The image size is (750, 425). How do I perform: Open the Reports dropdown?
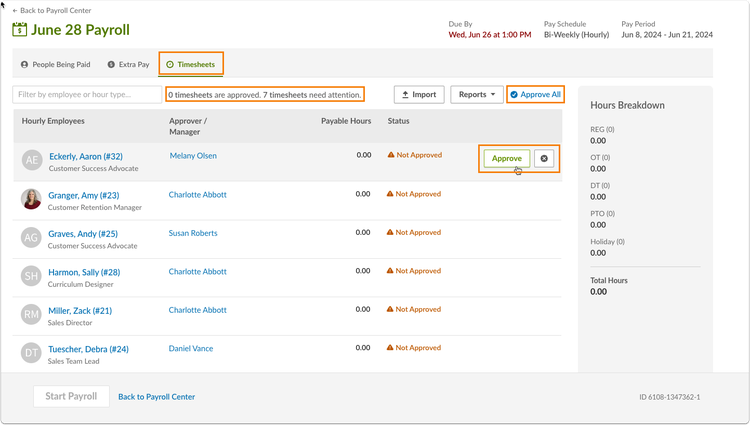[x=477, y=95]
